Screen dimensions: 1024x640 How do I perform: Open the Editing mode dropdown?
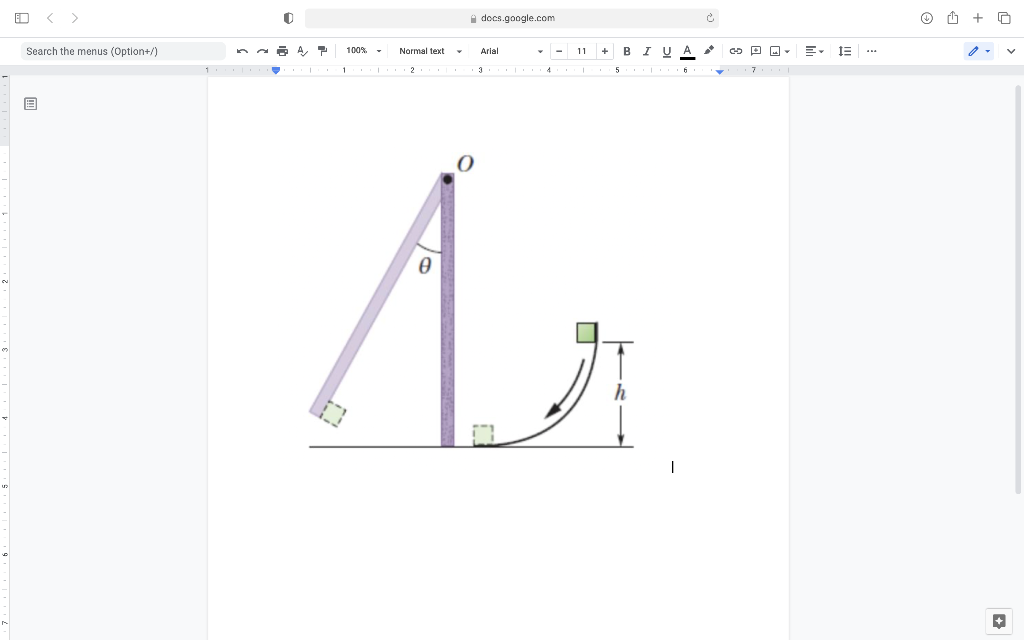click(x=979, y=51)
